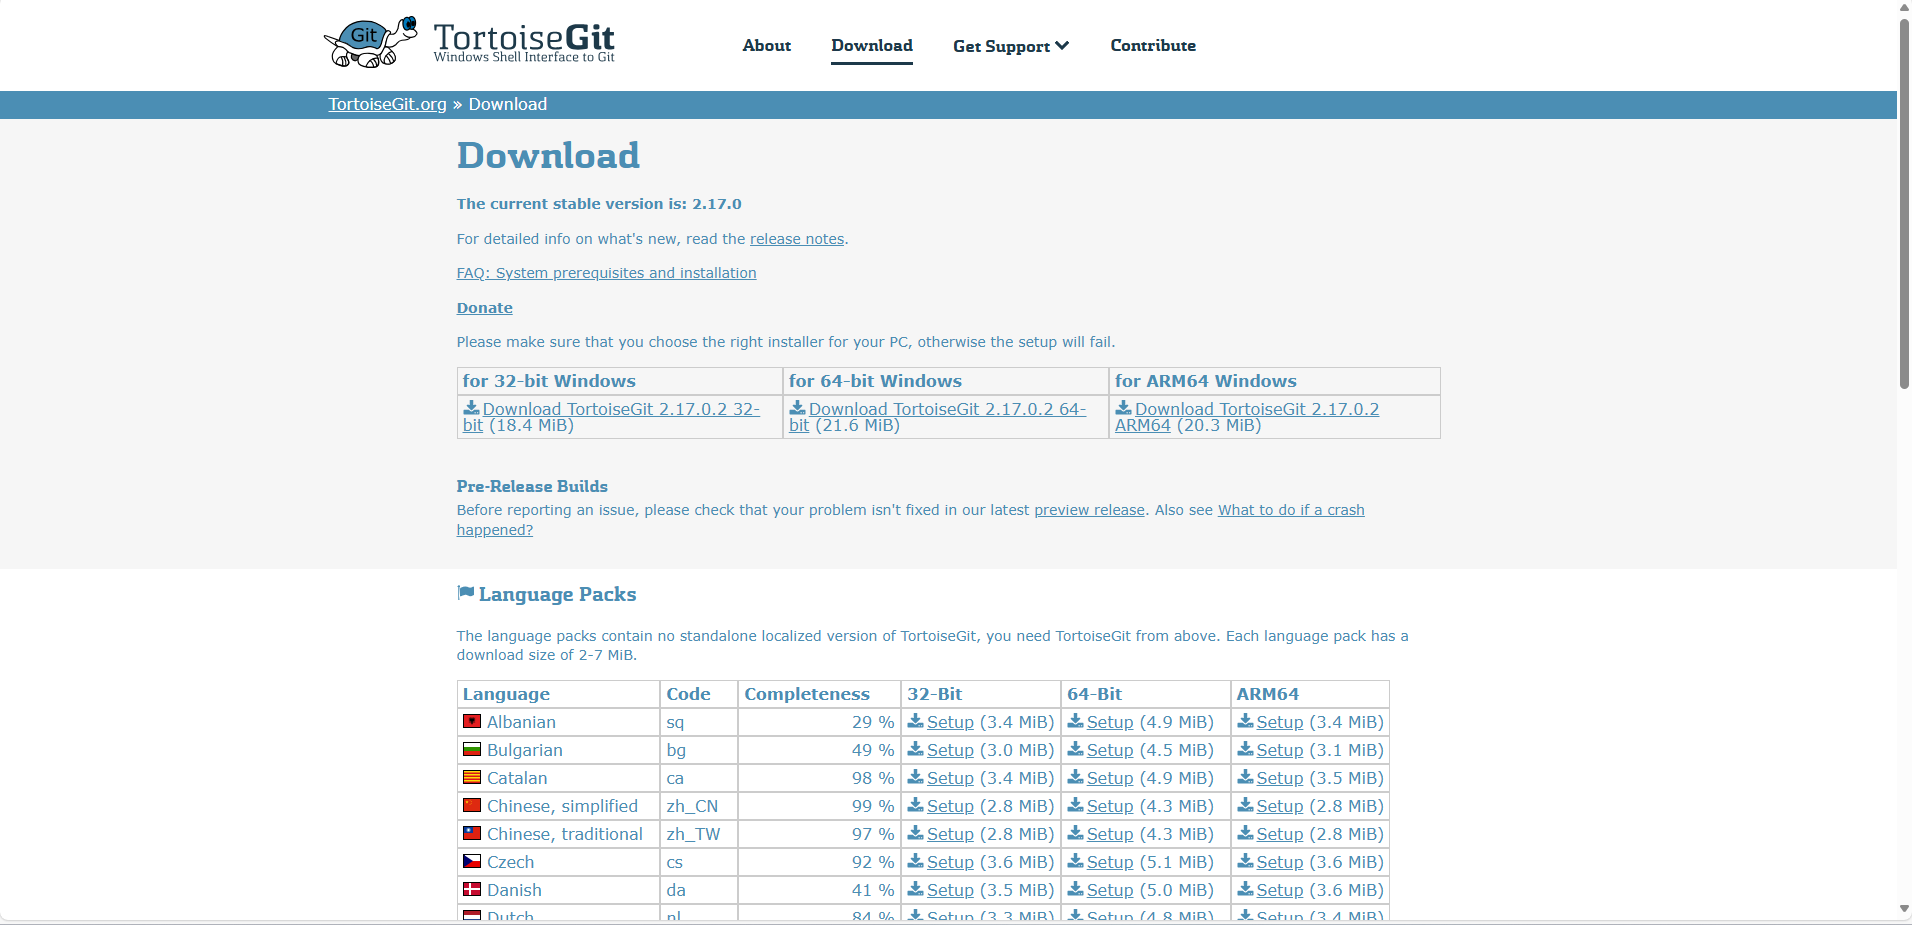Viewport: 1912px width, 925px height.
Task: Click download icon for Czech ARM64 setup
Action: (1245, 861)
